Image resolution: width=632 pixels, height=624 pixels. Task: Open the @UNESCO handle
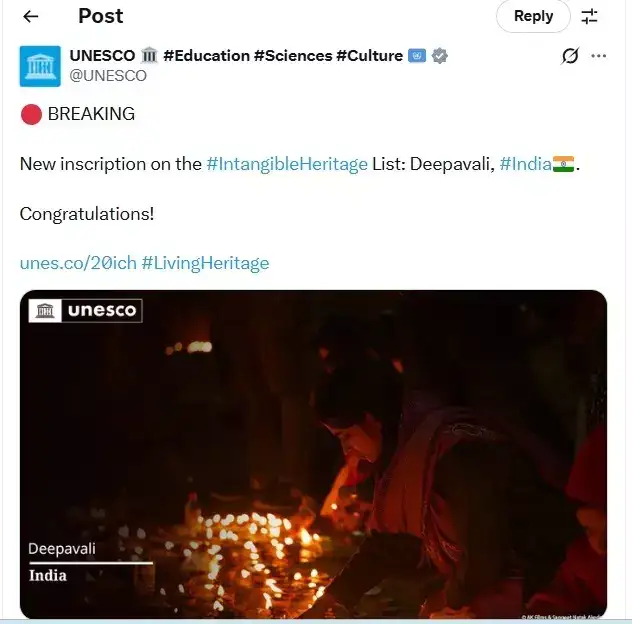(x=107, y=76)
